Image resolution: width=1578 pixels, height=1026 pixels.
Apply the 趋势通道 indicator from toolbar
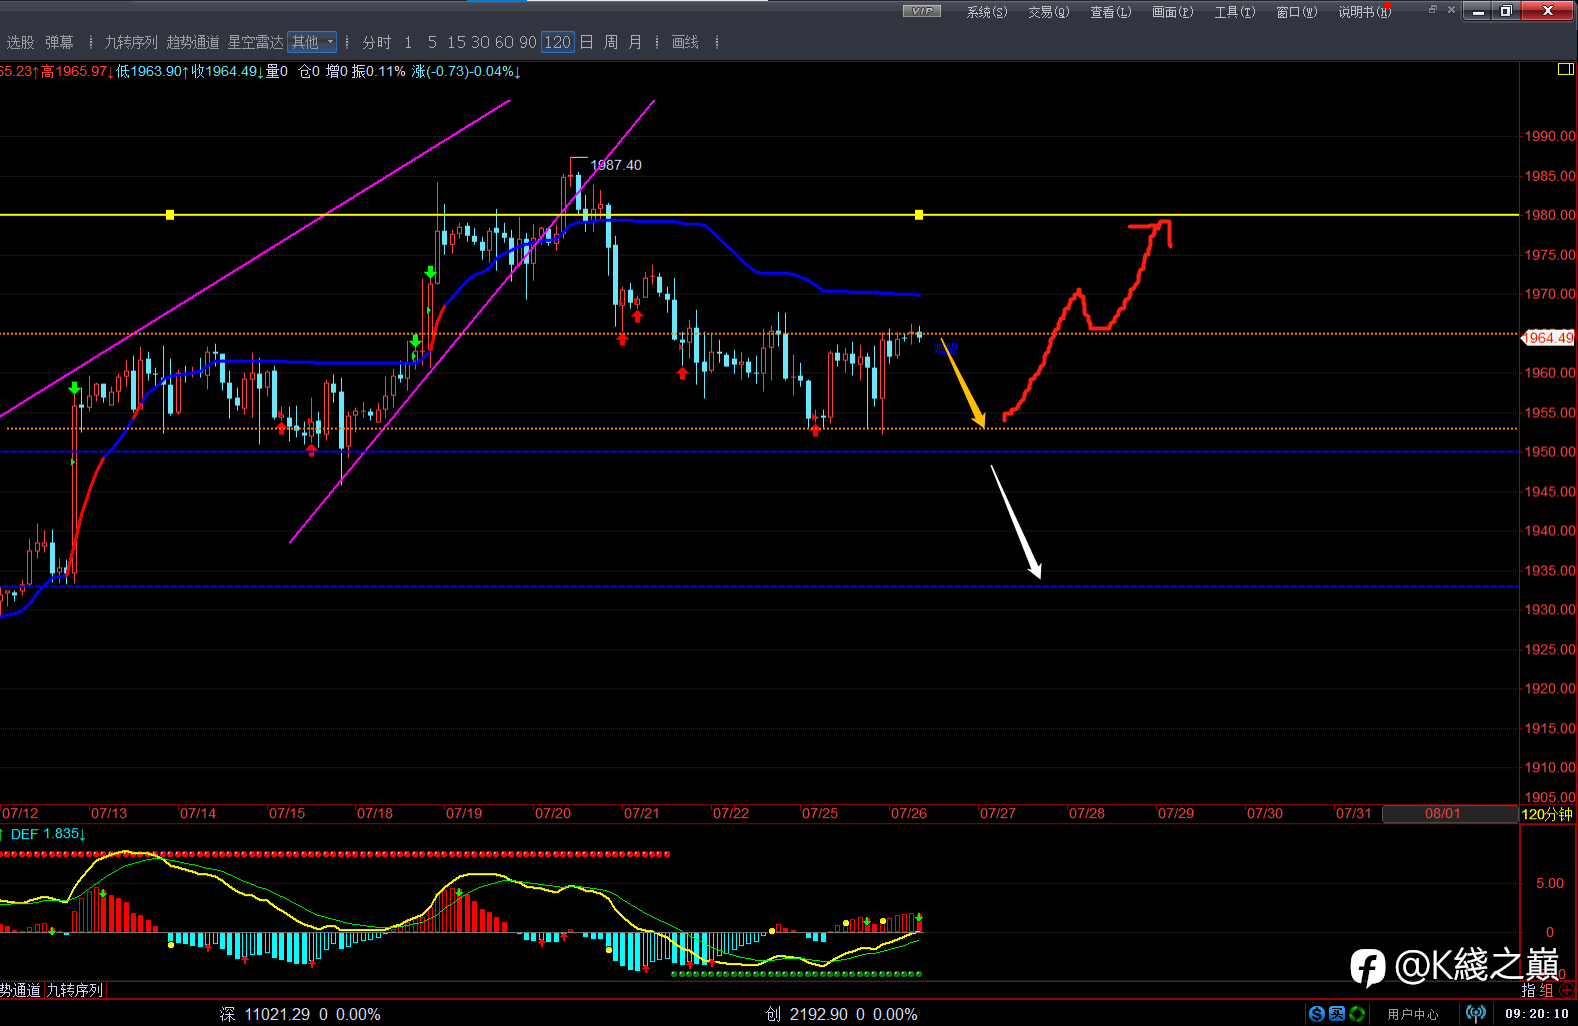point(193,42)
